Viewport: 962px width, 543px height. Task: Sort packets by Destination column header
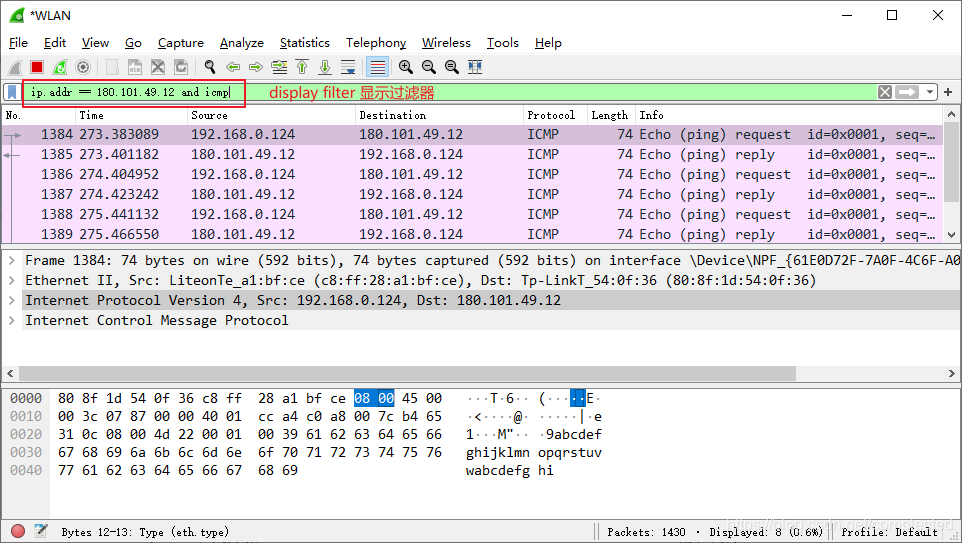point(439,115)
